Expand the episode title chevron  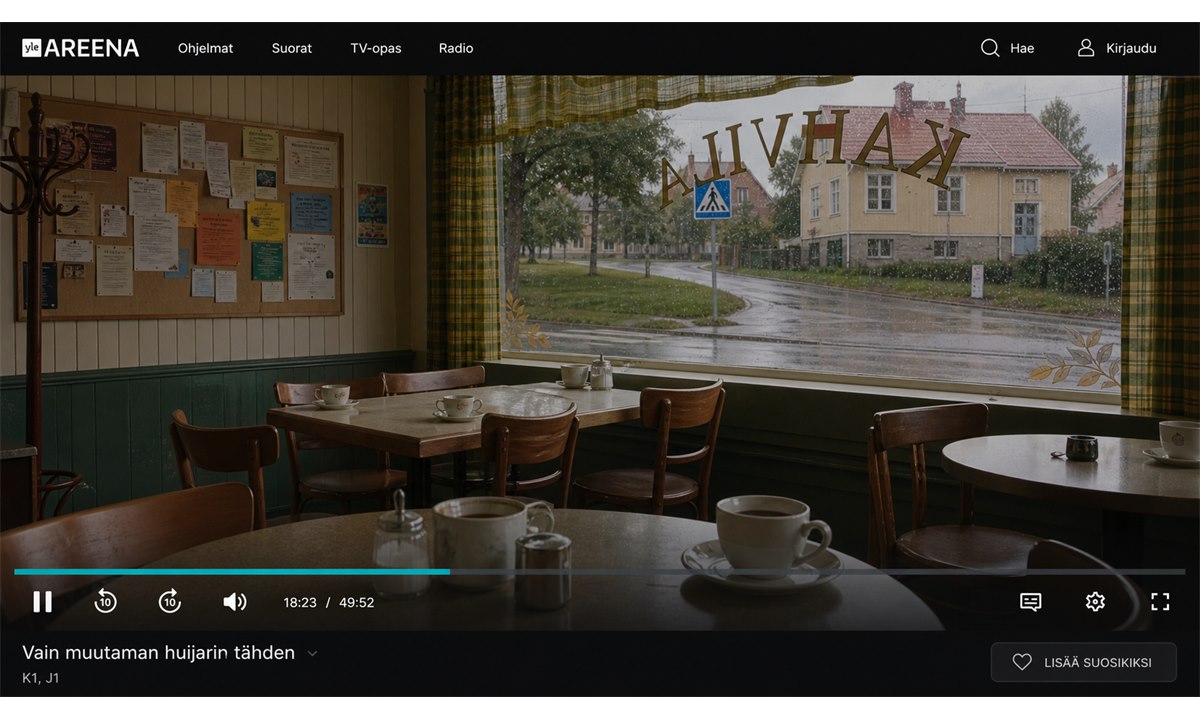point(312,654)
